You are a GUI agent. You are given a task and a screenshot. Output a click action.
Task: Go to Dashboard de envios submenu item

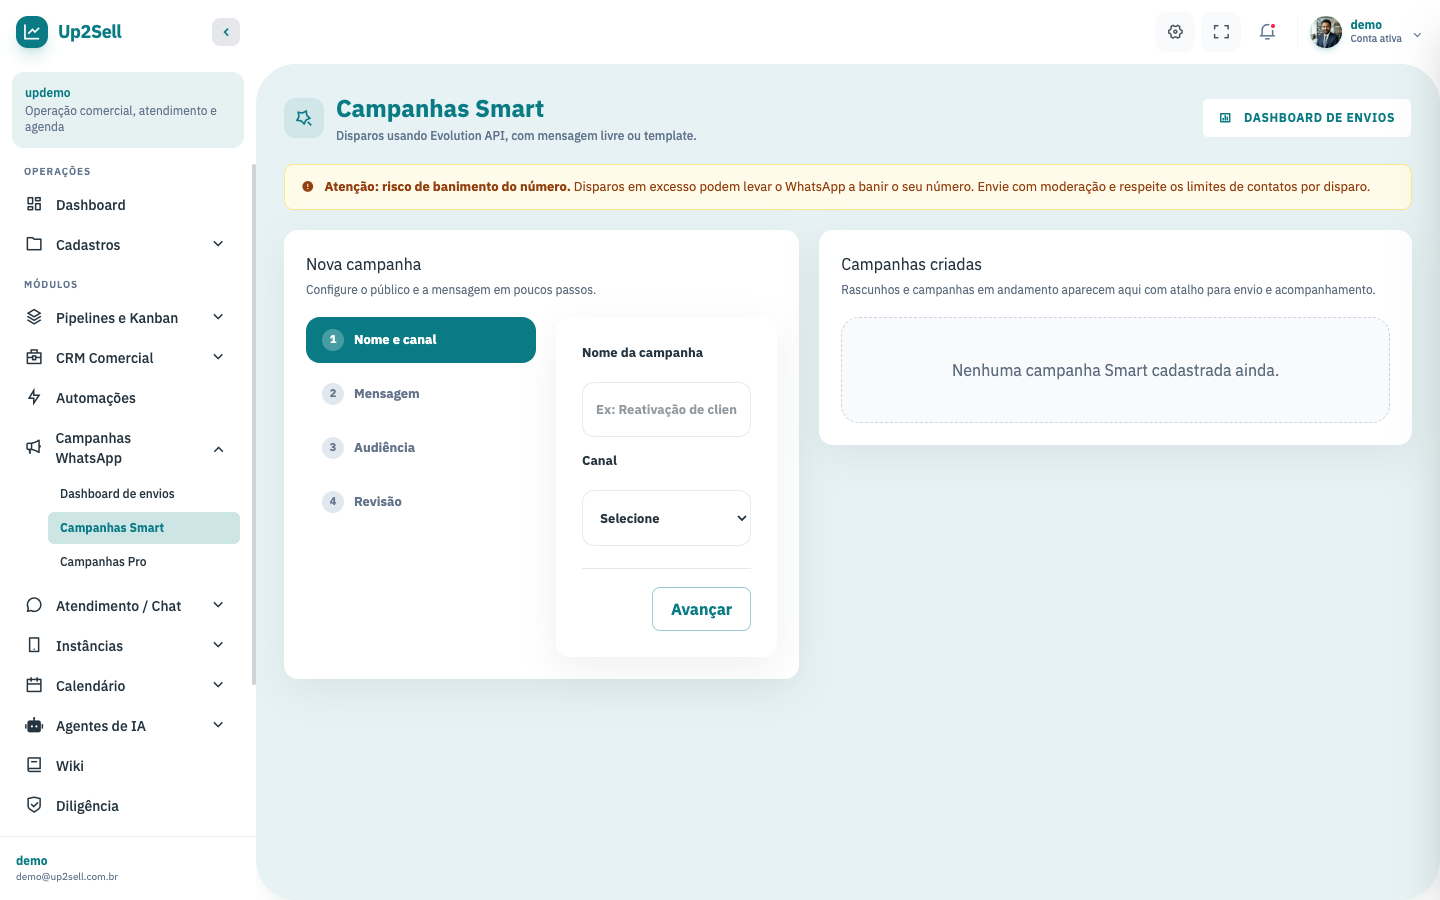[144, 494]
